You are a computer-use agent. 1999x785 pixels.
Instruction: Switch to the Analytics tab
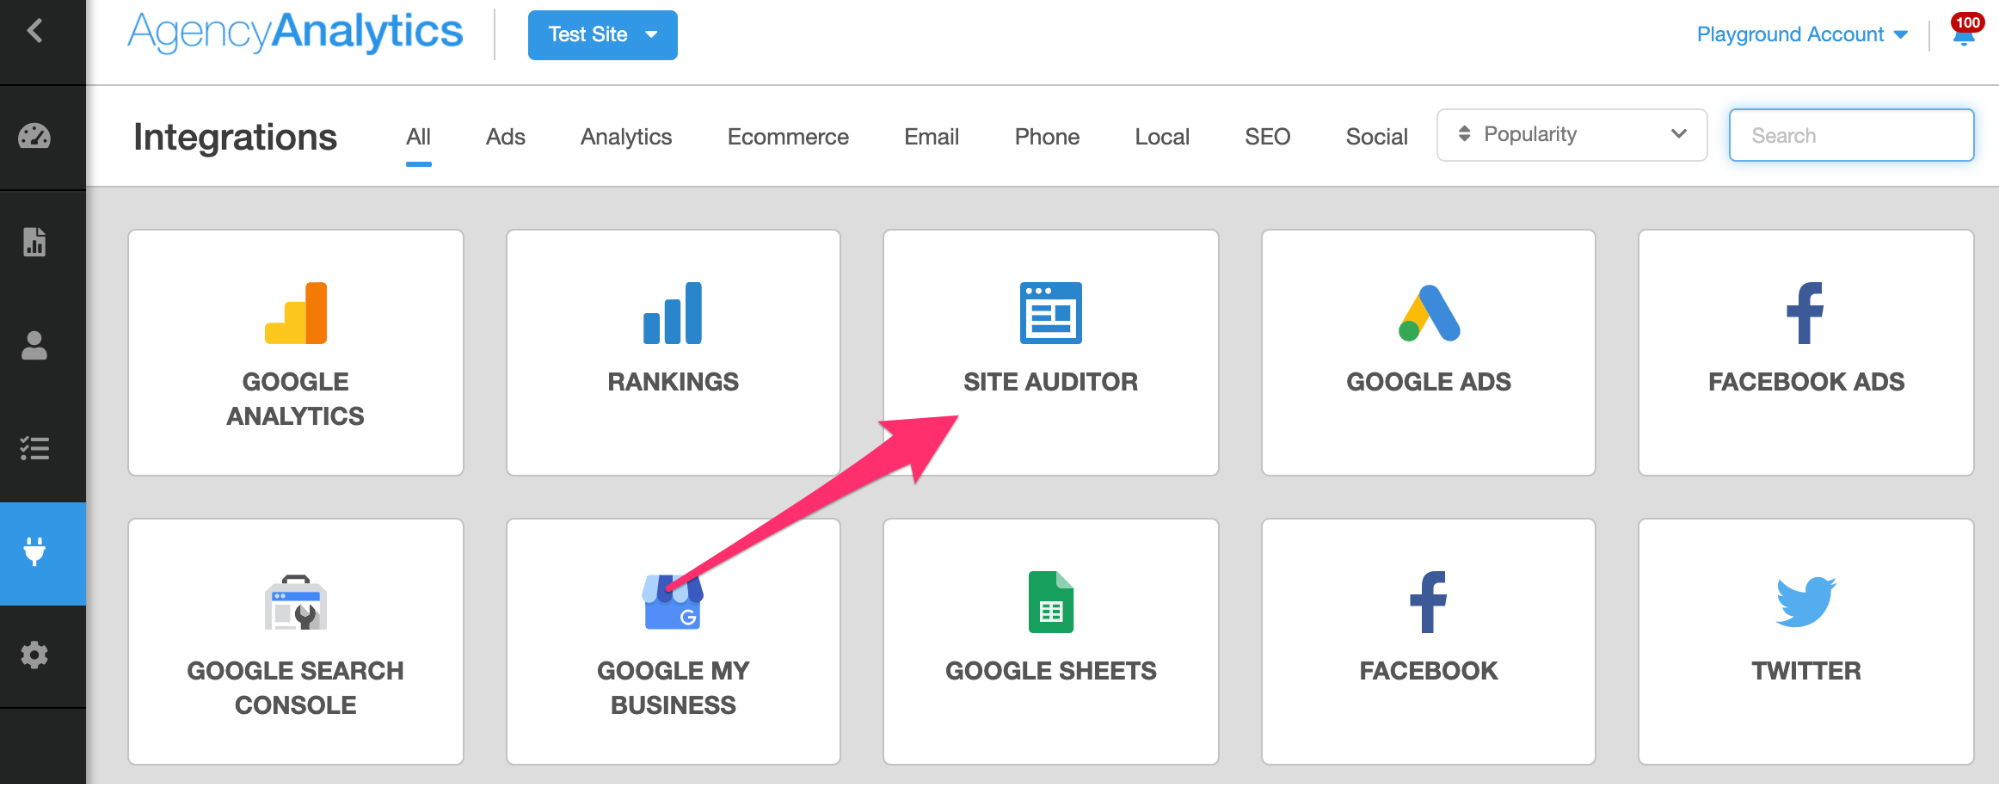[x=626, y=137]
